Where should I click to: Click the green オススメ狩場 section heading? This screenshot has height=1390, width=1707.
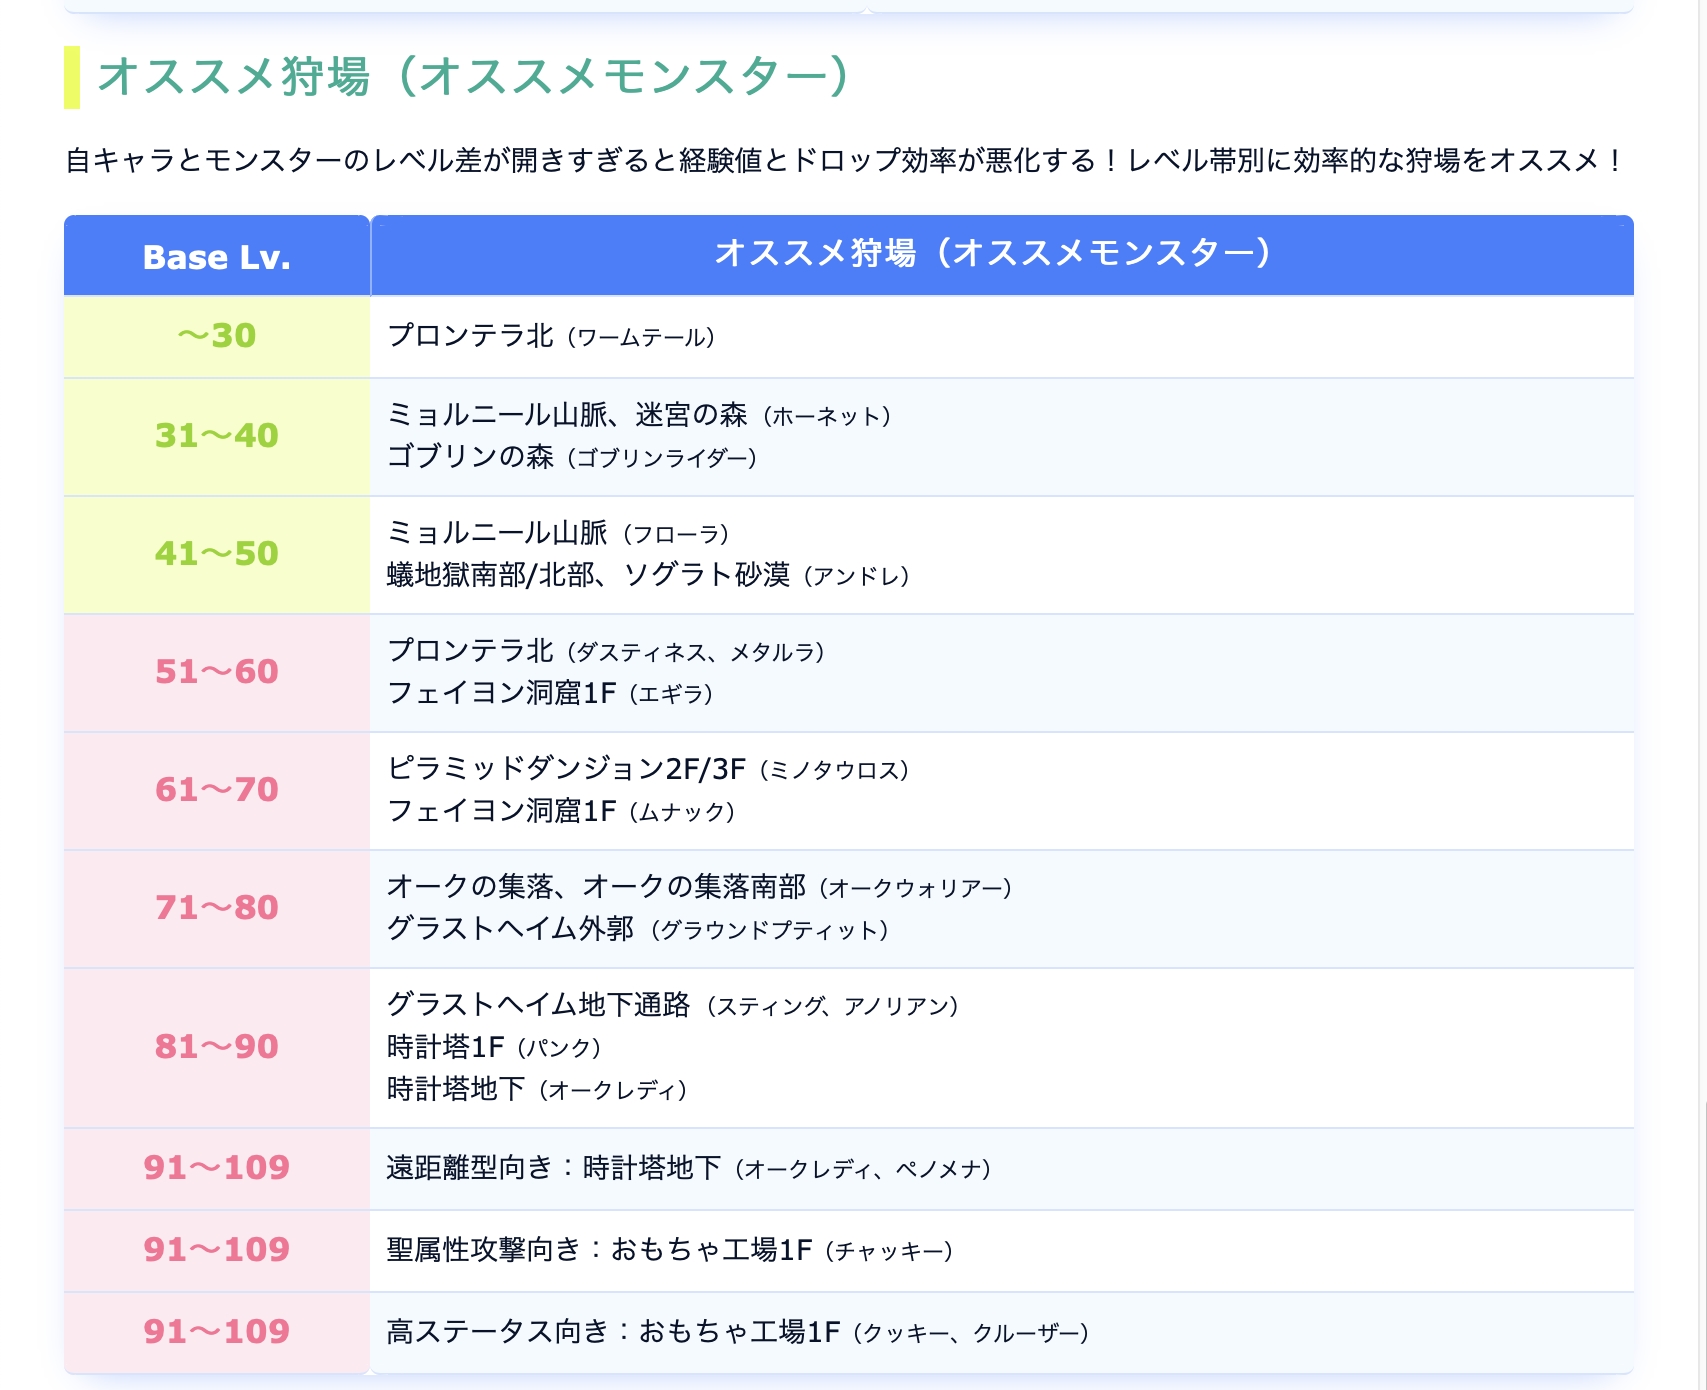[x=473, y=76]
